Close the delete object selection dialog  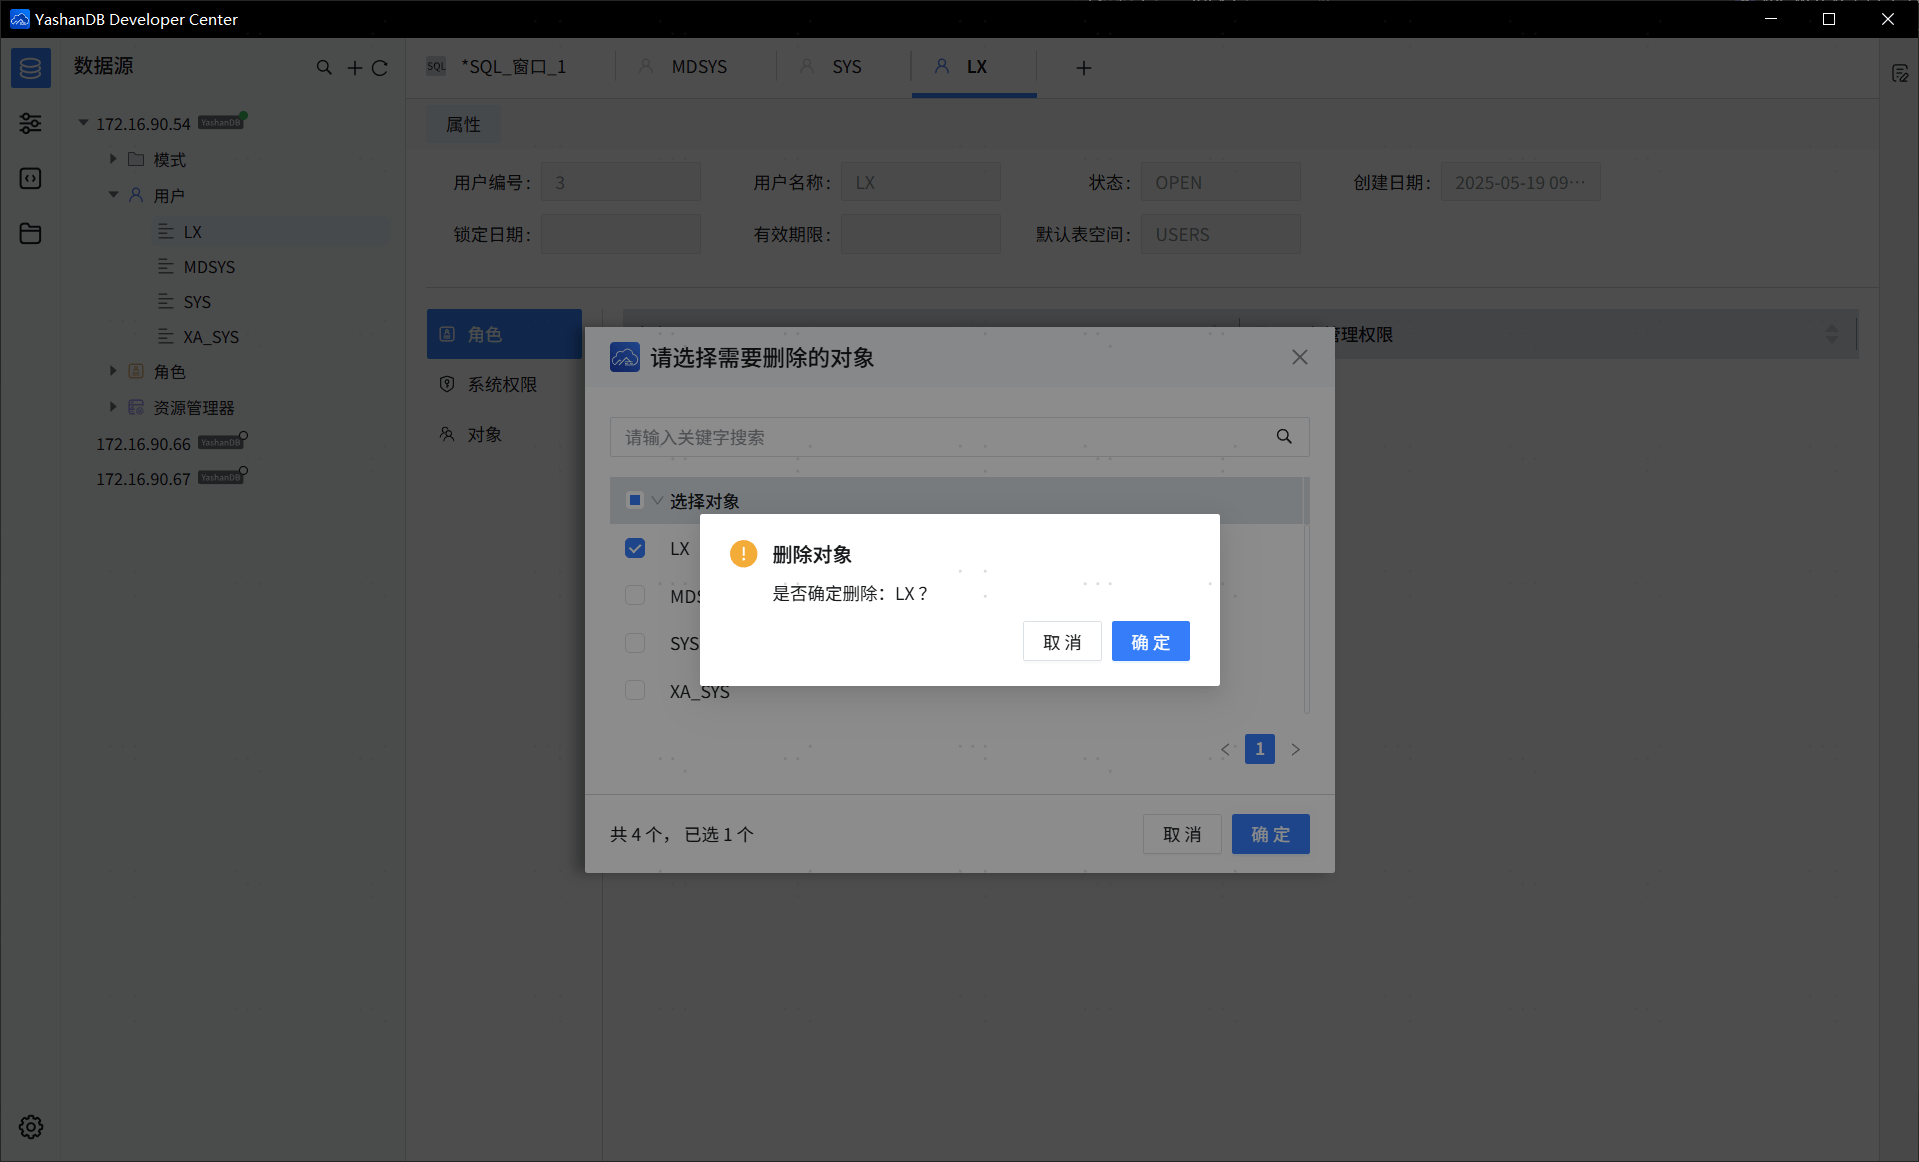tap(1299, 357)
